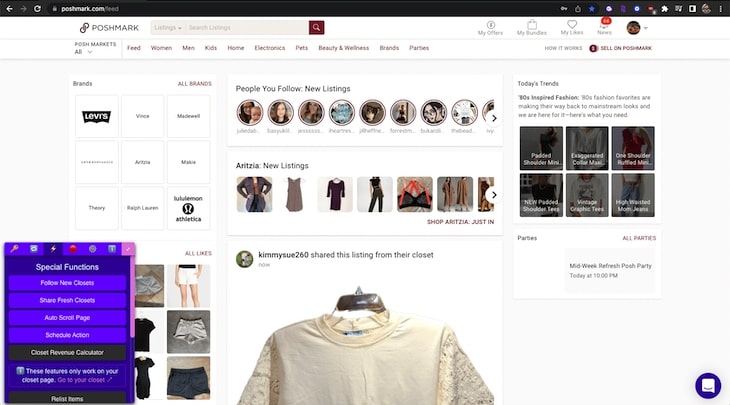This screenshot has height=405, width=730.
Task: Click the red search magnifier button
Action: click(x=316, y=27)
